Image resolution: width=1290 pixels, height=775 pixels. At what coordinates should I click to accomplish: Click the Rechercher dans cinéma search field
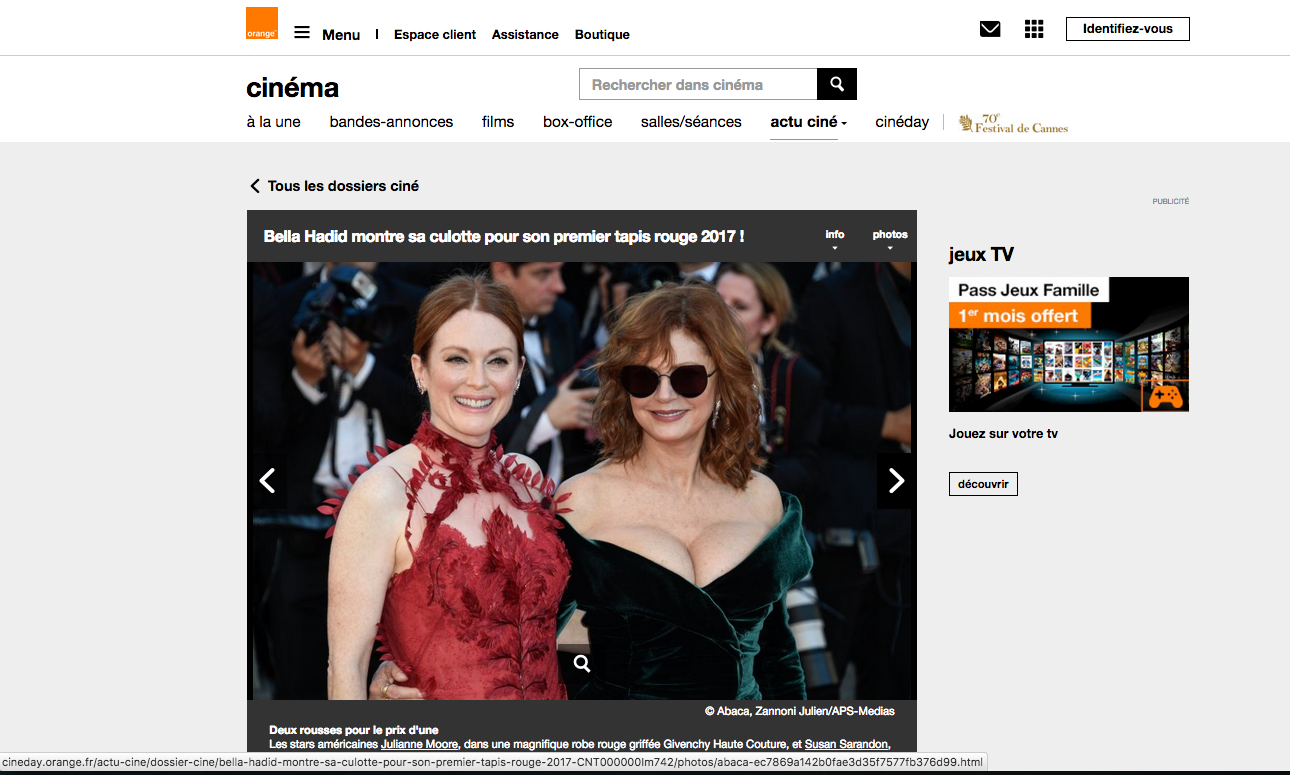(698, 85)
